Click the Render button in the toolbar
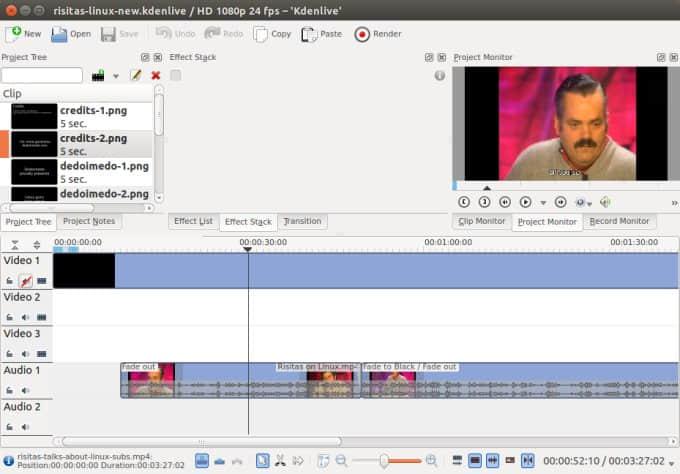 (x=377, y=34)
